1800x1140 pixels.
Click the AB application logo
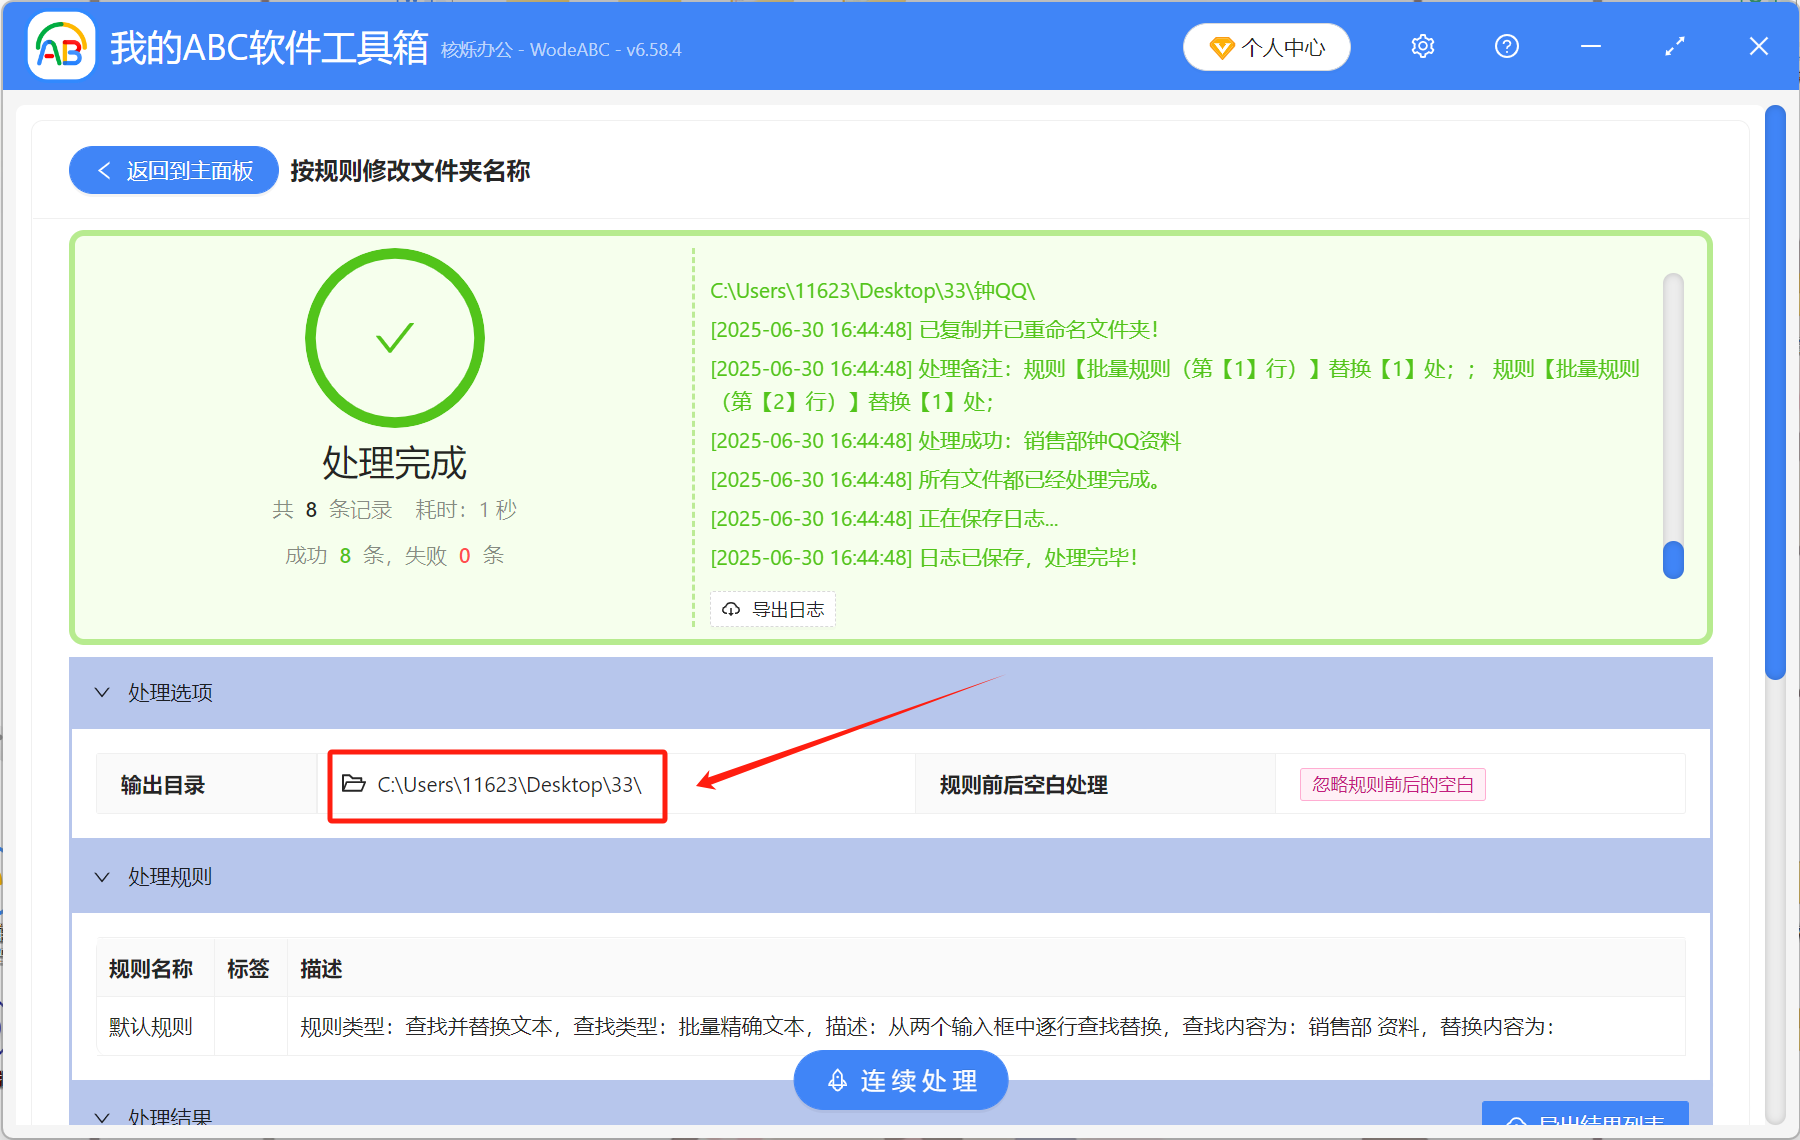(x=60, y=45)
